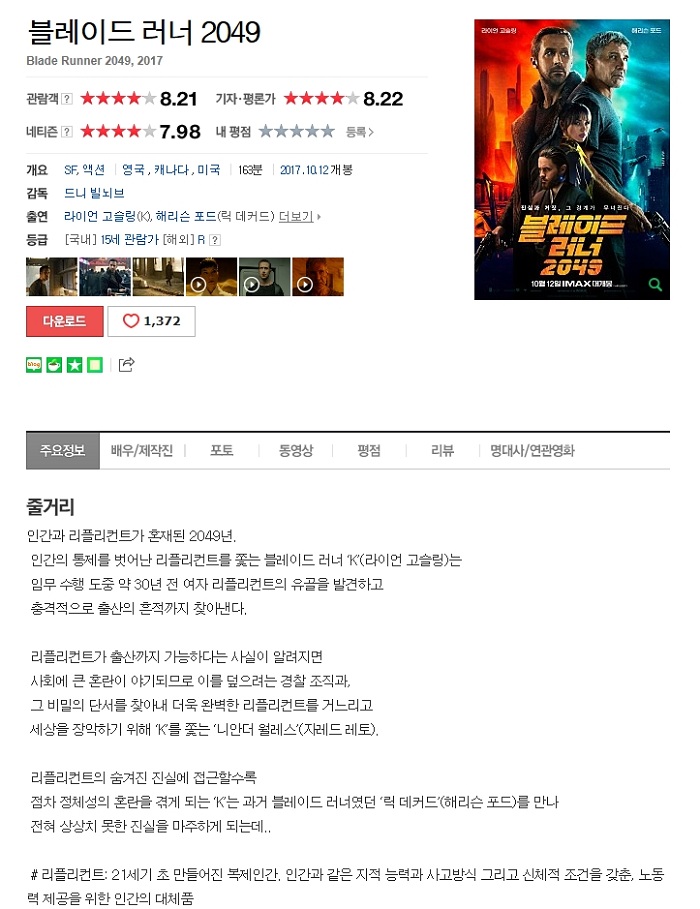Open the share arrow icon
The width and height of the screenshot is (700, 909).
[126, 365]
